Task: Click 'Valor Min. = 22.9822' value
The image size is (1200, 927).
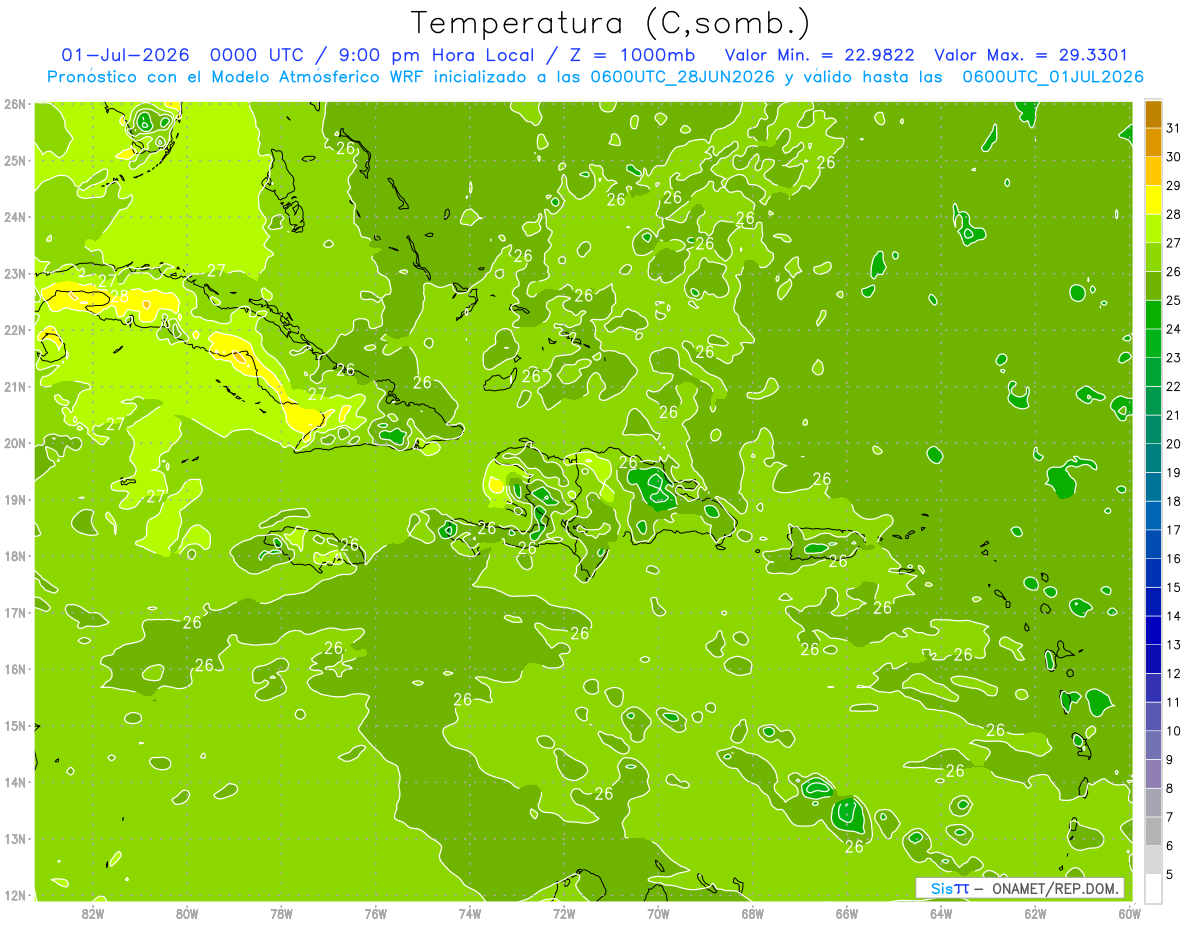Action: click(x=822, y=55)
